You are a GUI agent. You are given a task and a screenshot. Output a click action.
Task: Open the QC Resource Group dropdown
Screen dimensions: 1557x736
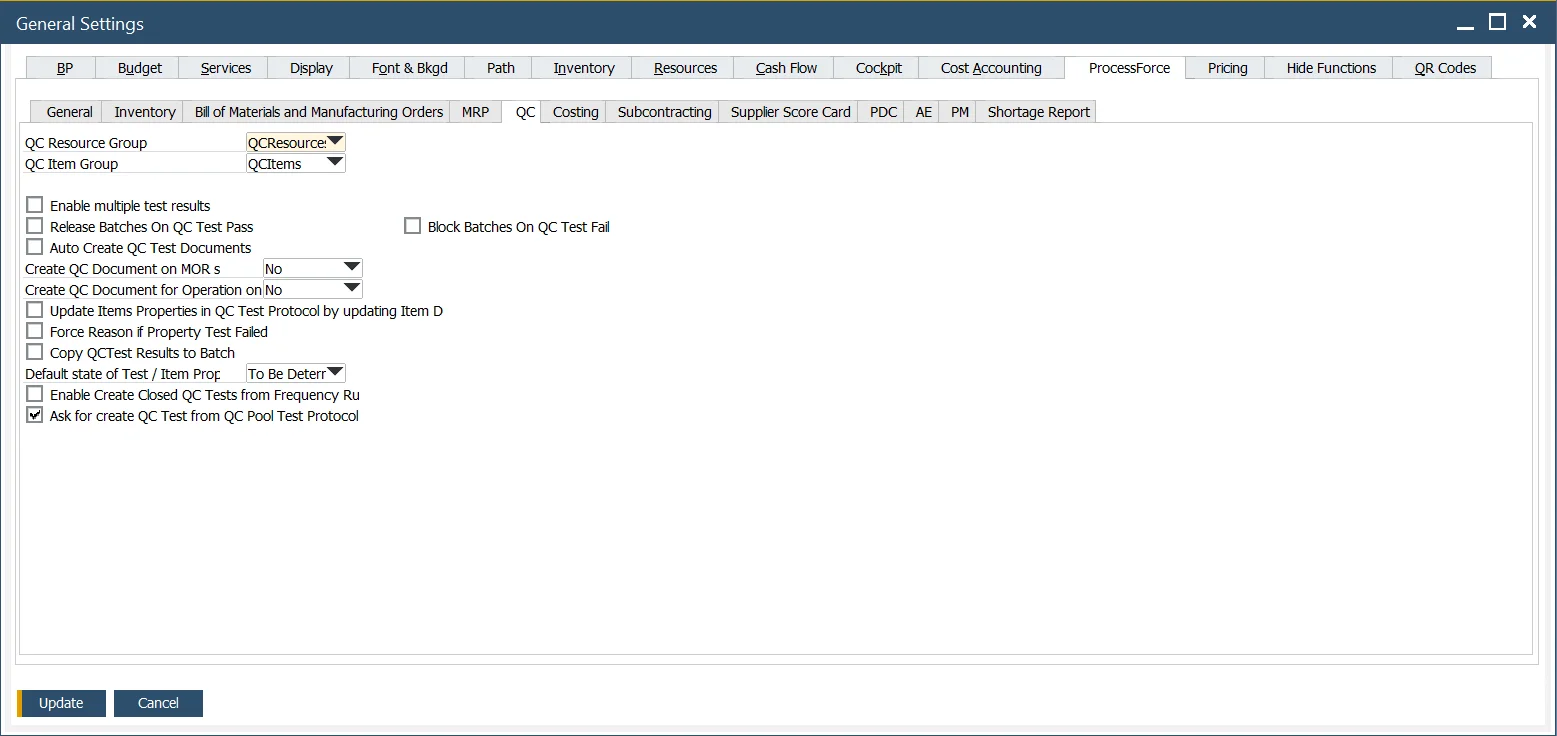[336, 141]
